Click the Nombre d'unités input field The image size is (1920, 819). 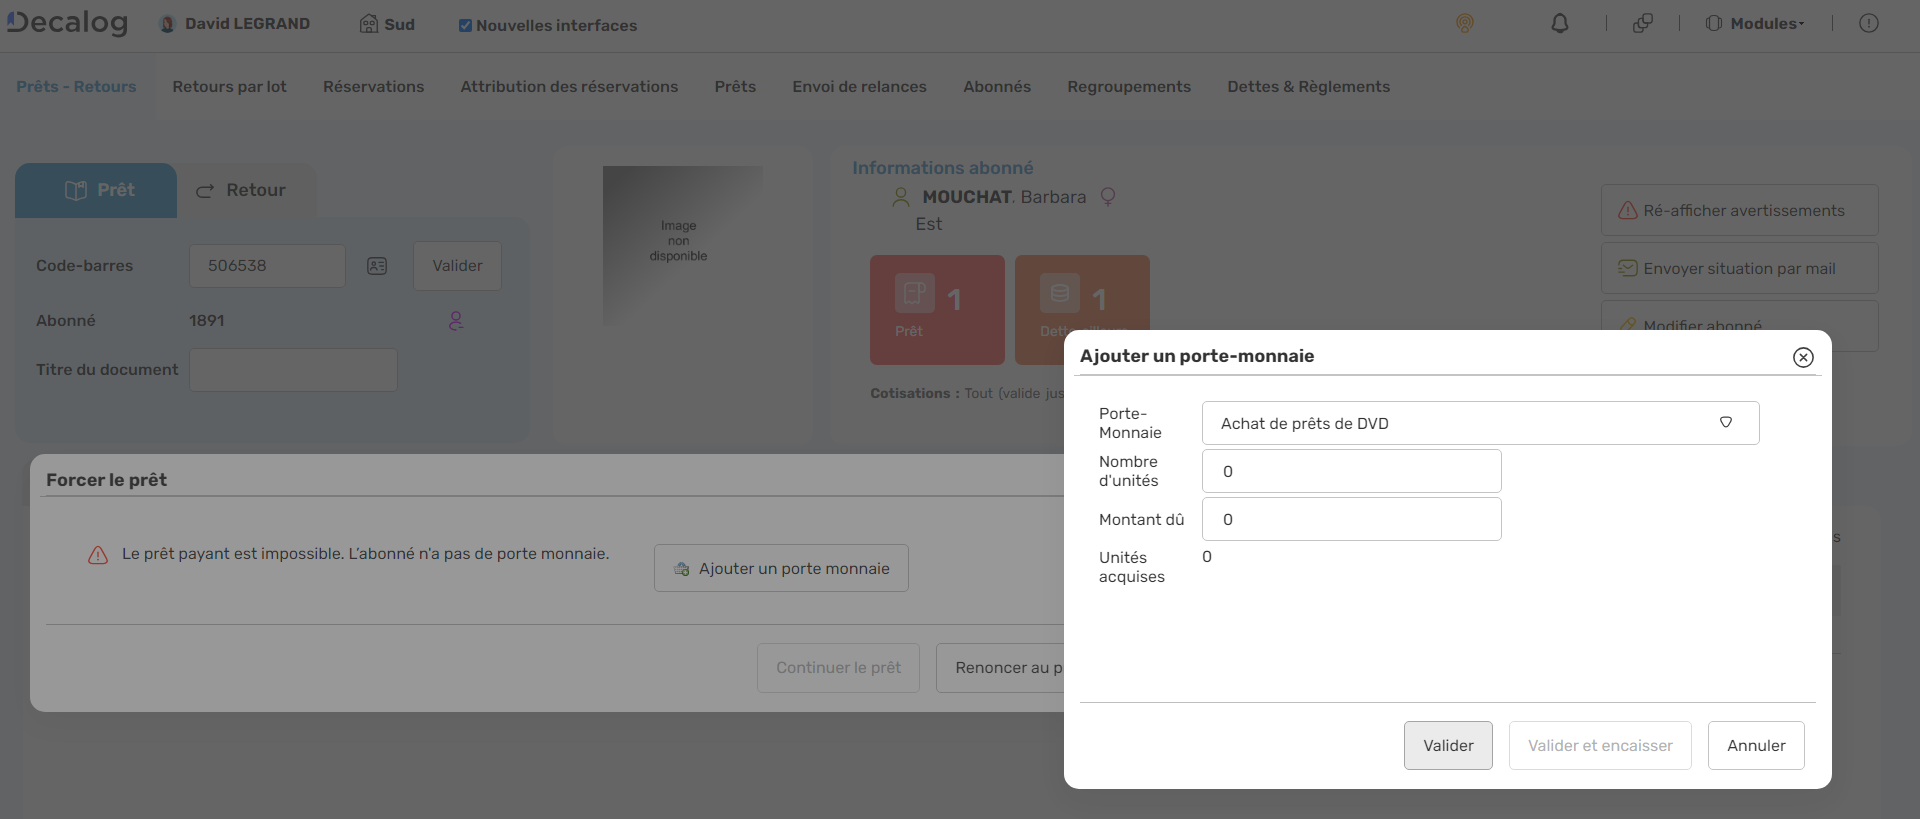tap(1351, 471)
